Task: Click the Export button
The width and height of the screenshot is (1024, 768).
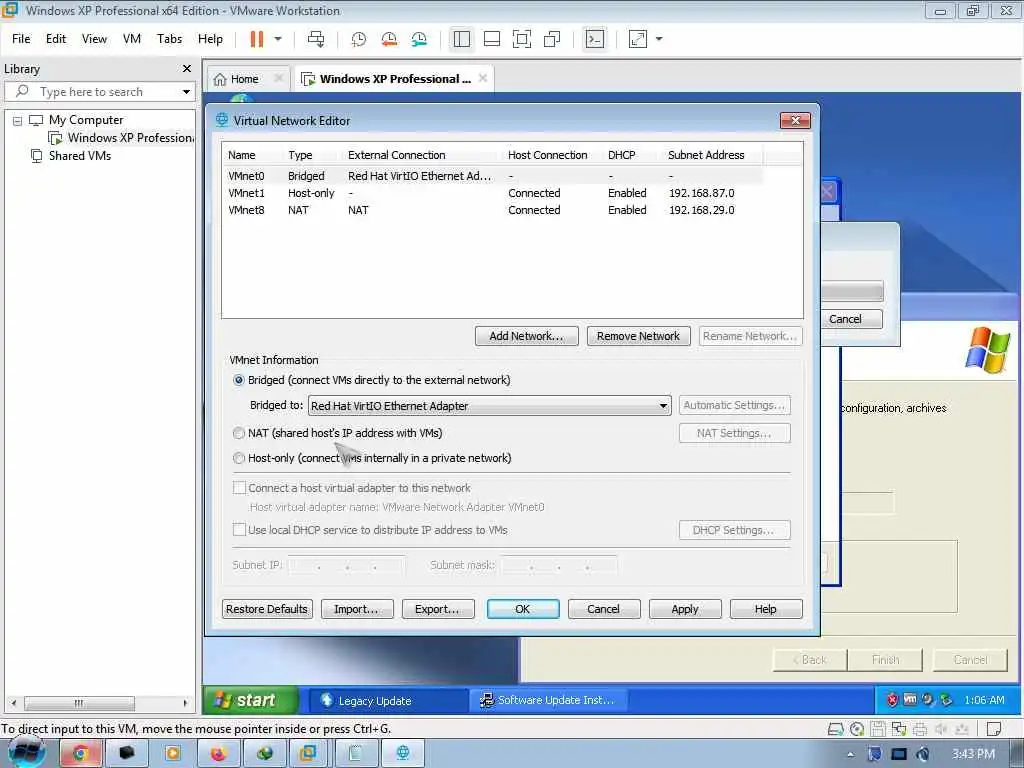Action: point(438,609)
